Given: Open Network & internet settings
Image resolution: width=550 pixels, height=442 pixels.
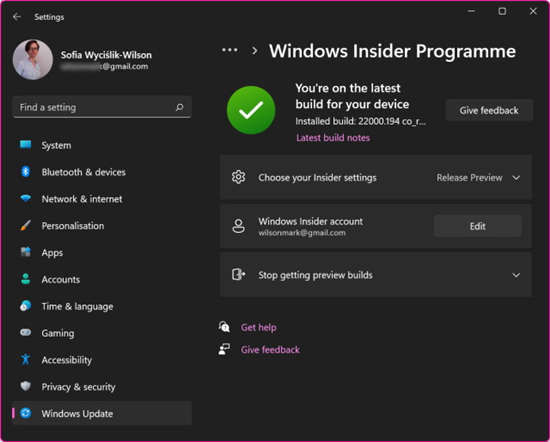Looking at the screenshot, I should 102,199.
